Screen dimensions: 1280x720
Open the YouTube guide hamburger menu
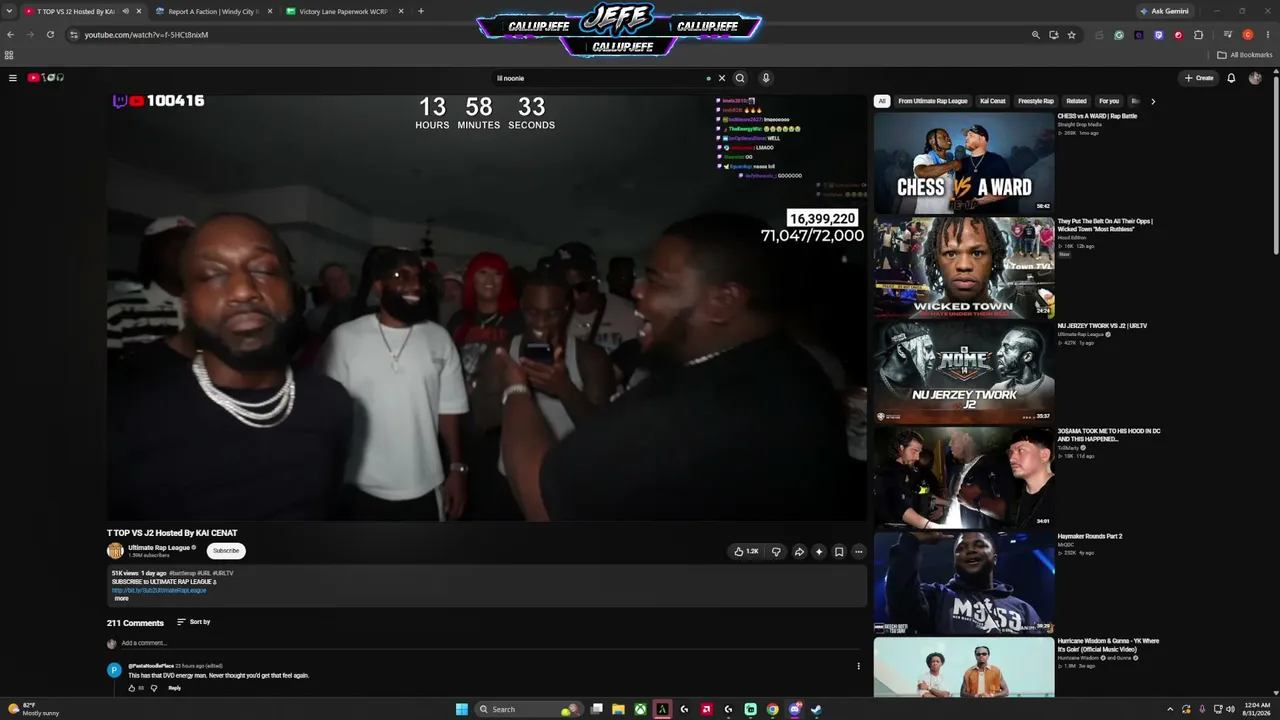pyautogui.click(x=13, y=78)
